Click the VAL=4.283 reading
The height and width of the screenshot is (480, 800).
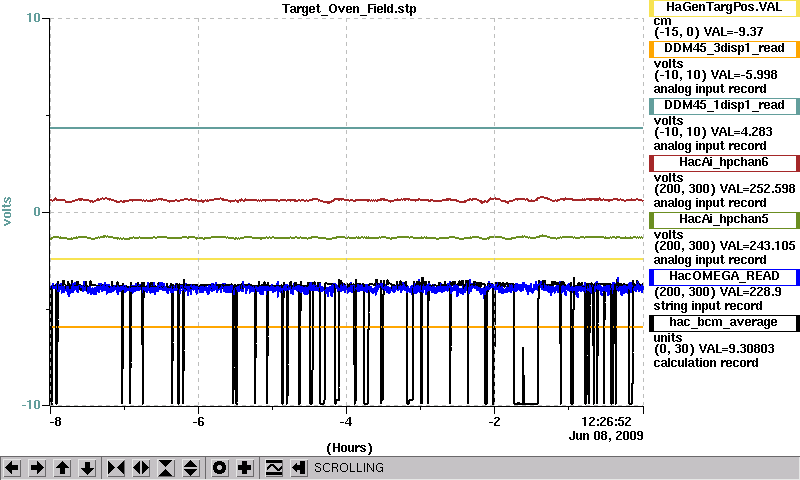[741, 132]
